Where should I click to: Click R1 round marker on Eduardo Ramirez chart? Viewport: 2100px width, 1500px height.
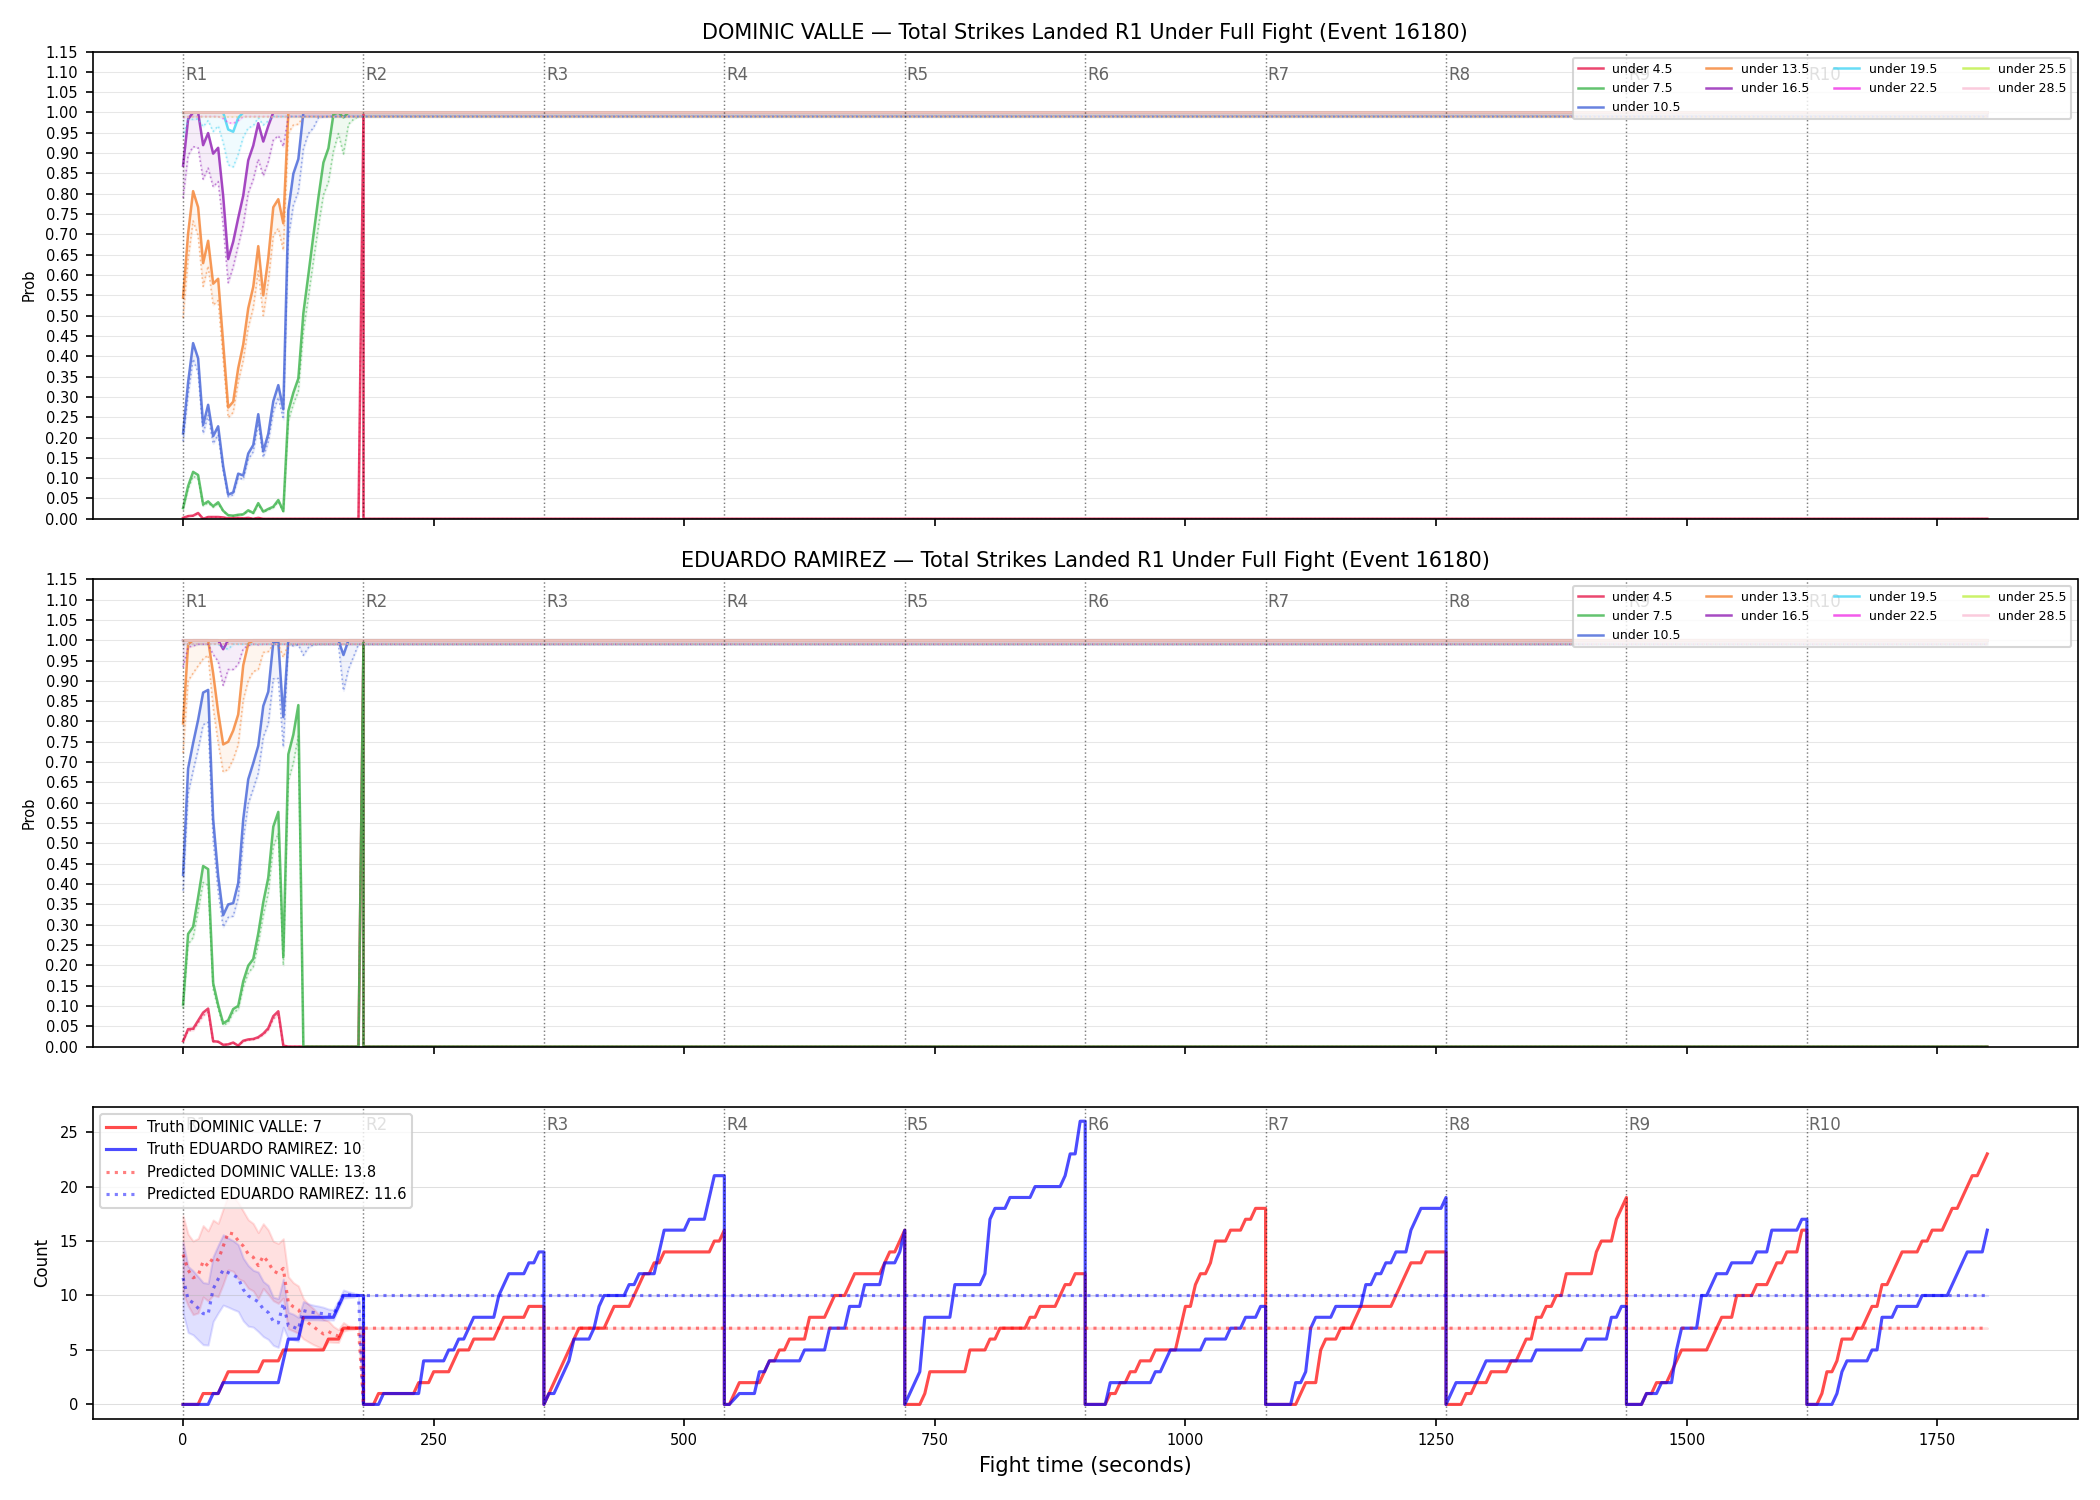[x=196, y=601]
